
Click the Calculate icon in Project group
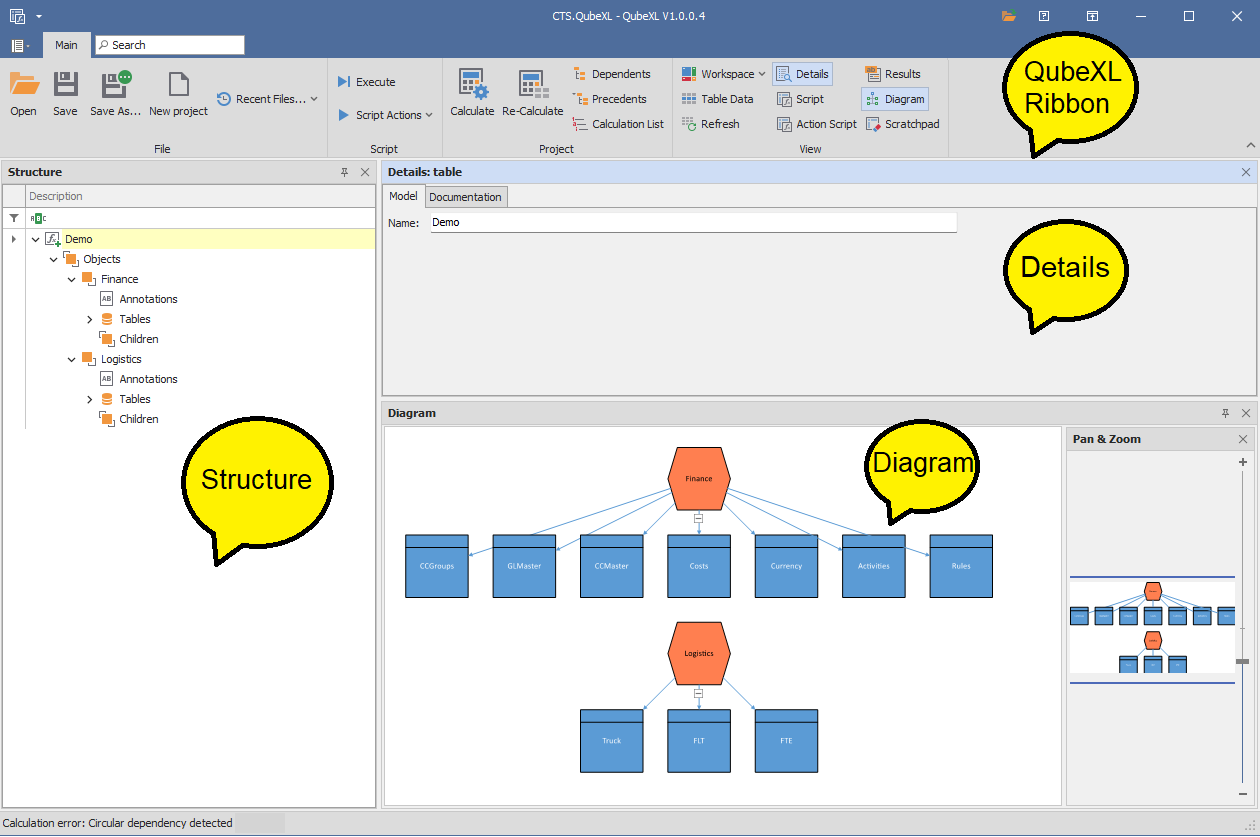(x=472, y=85)
